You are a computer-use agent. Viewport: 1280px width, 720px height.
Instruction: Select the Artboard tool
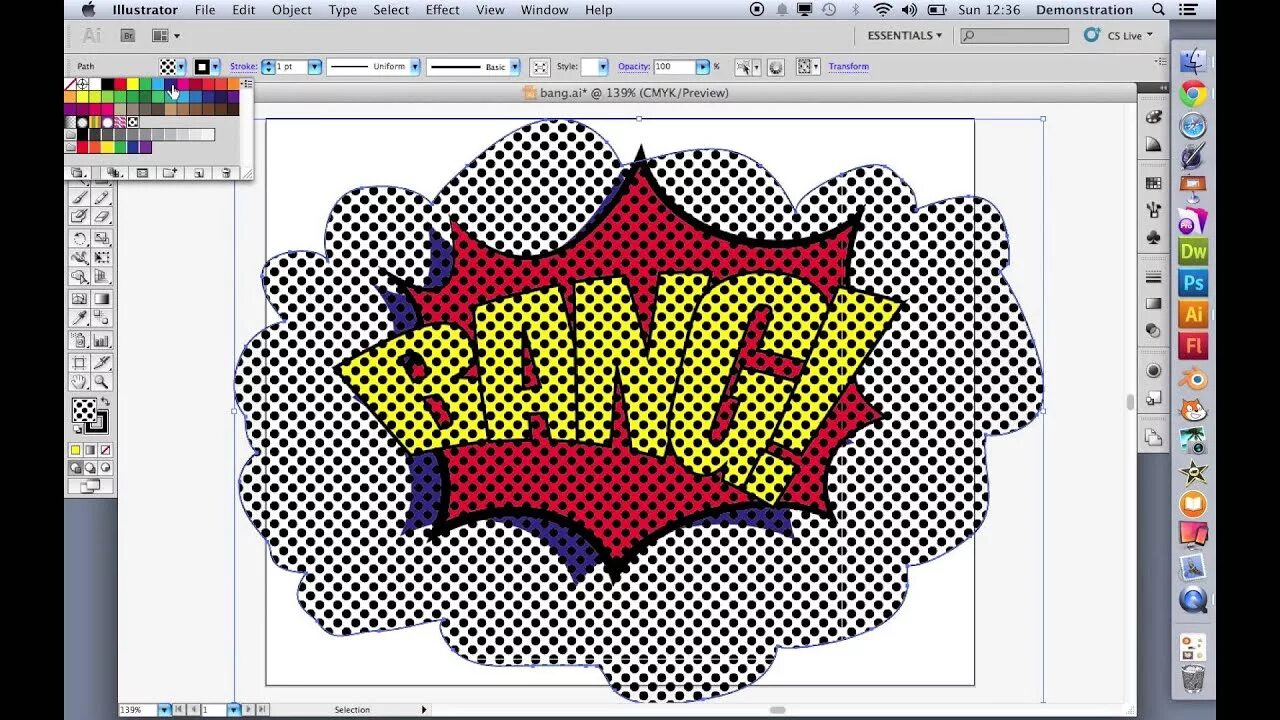pos(80,363)
